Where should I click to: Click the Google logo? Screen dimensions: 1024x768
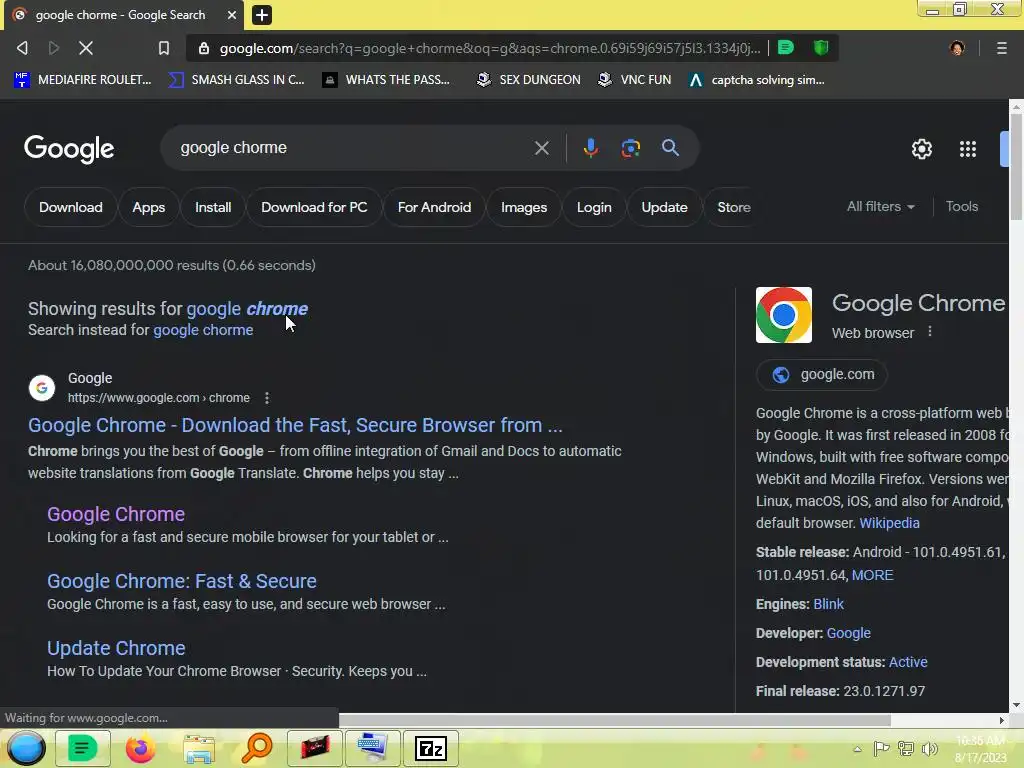tap(69, 149)
